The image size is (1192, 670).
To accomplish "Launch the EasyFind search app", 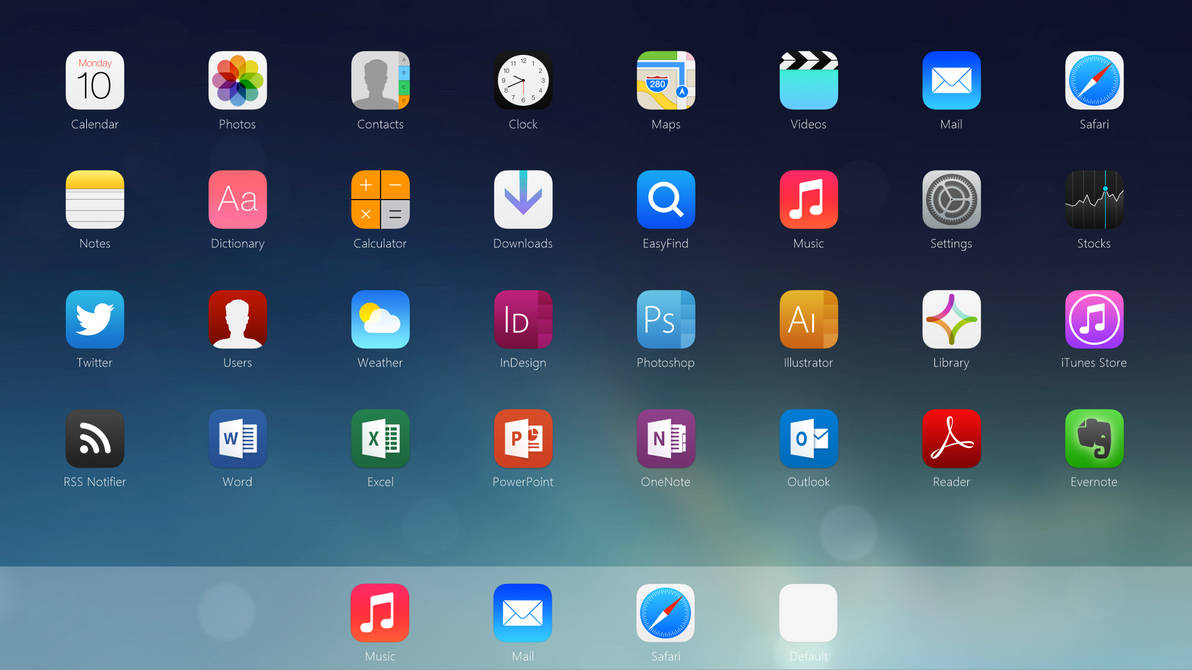I will click(x=665, y=200).
